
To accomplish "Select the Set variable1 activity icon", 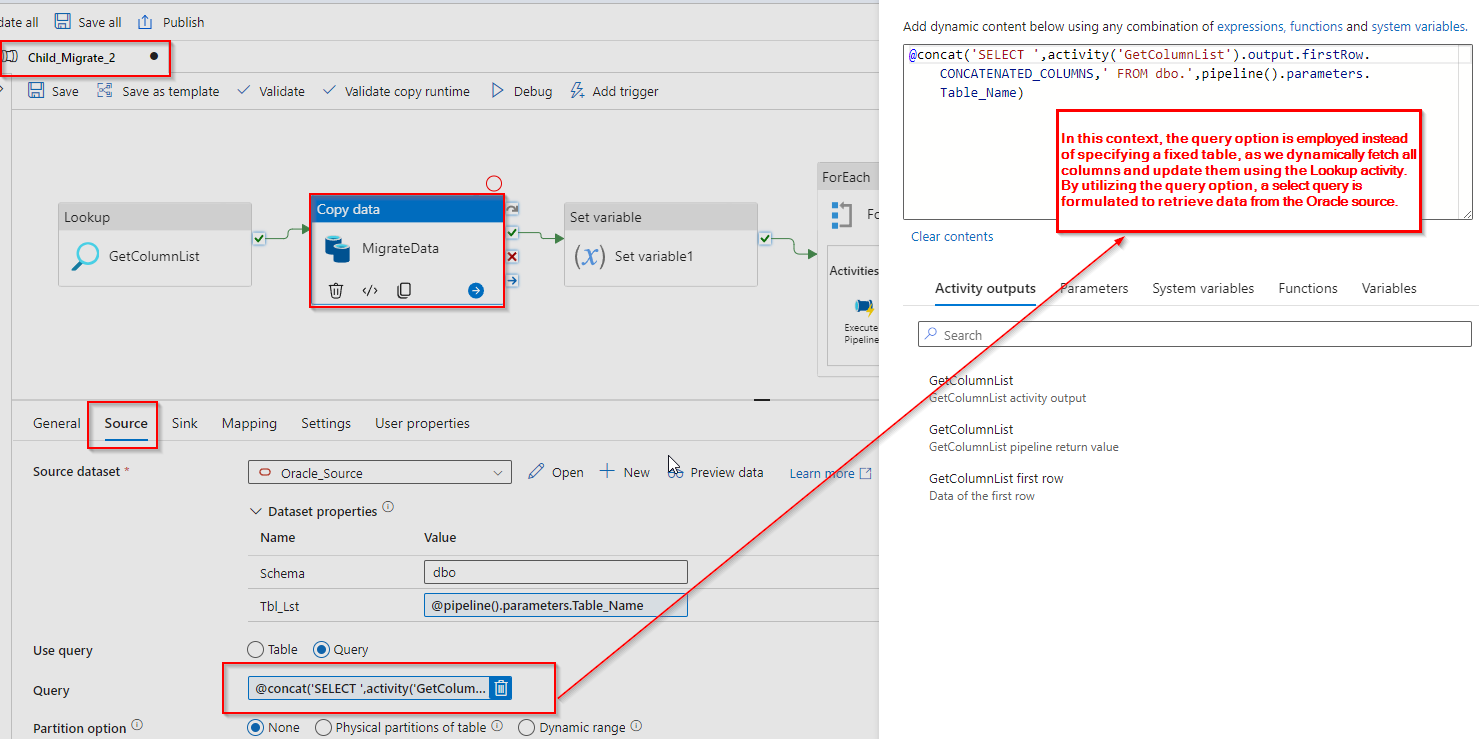I will tap(590, 256).
